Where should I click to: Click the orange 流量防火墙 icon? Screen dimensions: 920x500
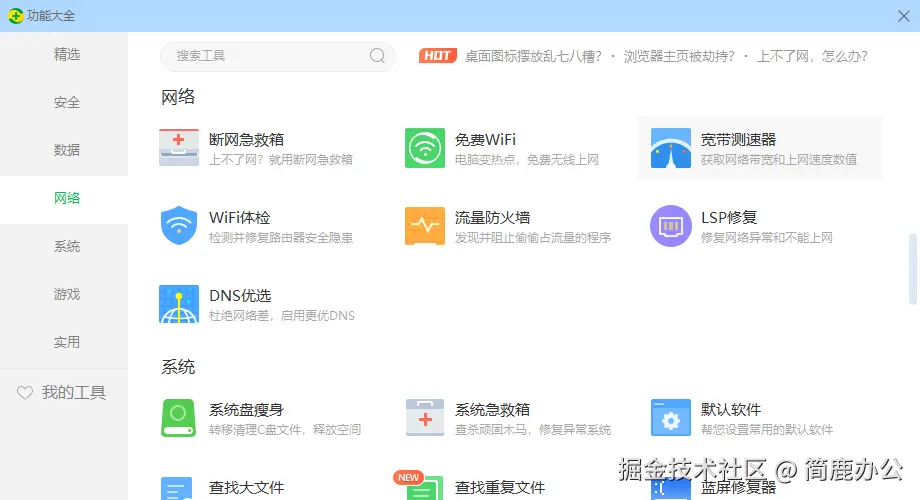pos(425,225)
